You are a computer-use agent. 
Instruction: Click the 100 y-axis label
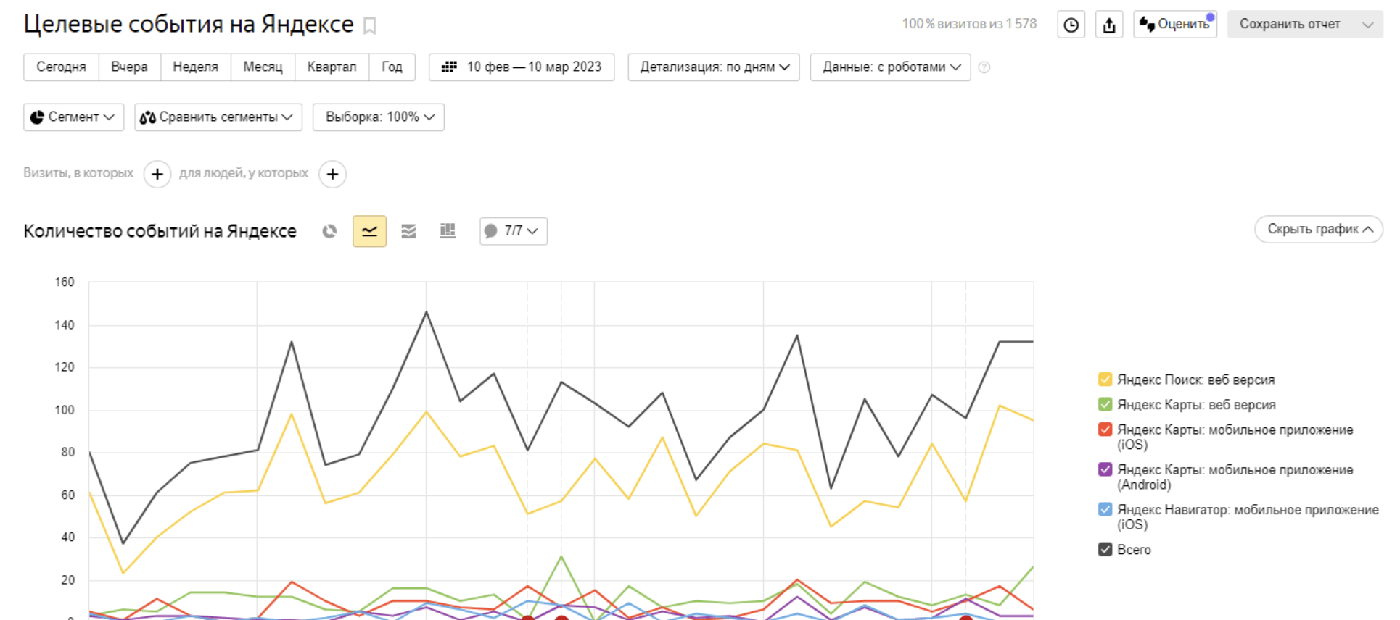(65, 410)
